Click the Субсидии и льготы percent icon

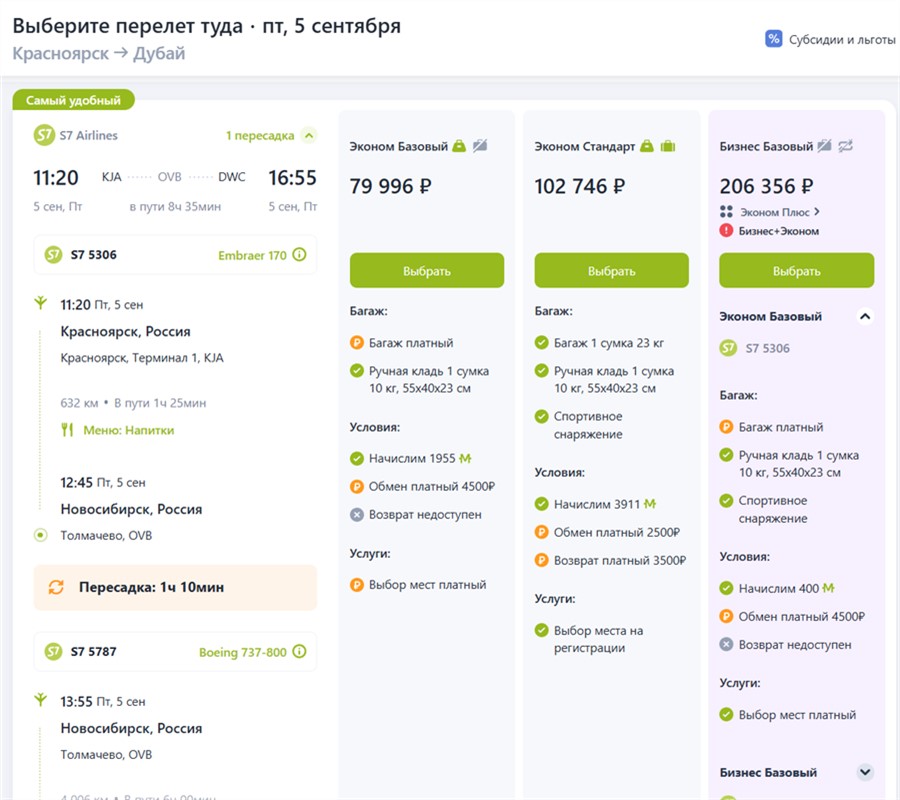(x=773, y=39)
